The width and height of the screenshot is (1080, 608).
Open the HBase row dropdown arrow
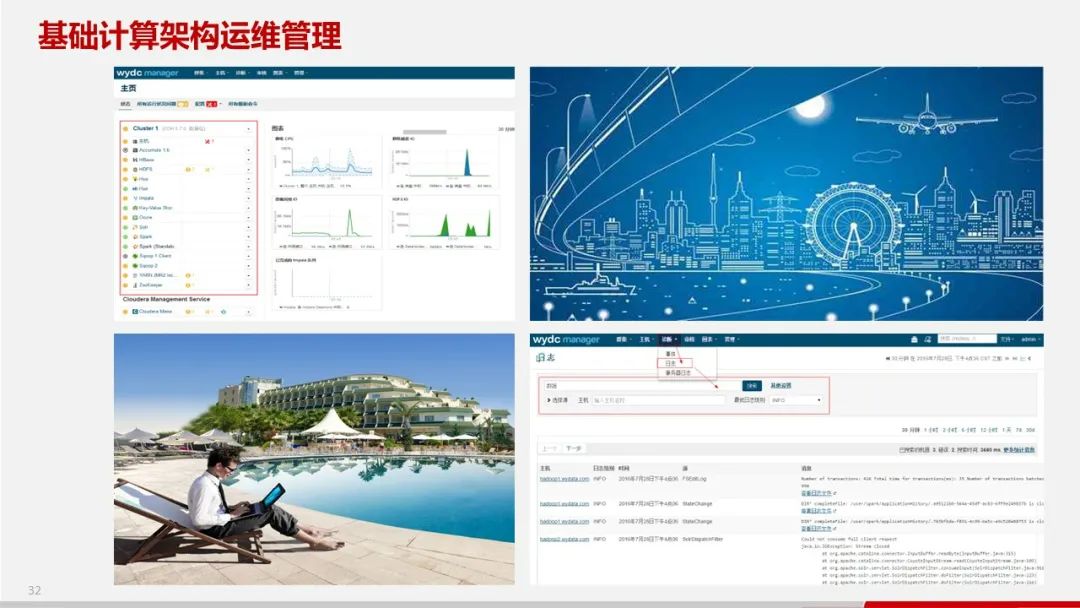(x=249, y=160)
